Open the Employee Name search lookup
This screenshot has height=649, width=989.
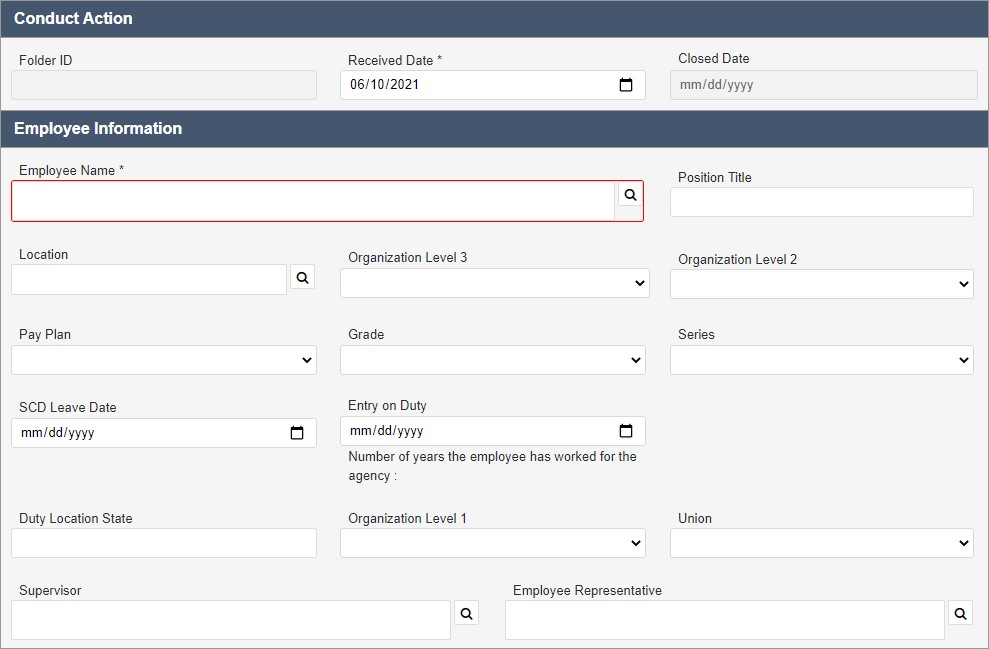[630, 195]
